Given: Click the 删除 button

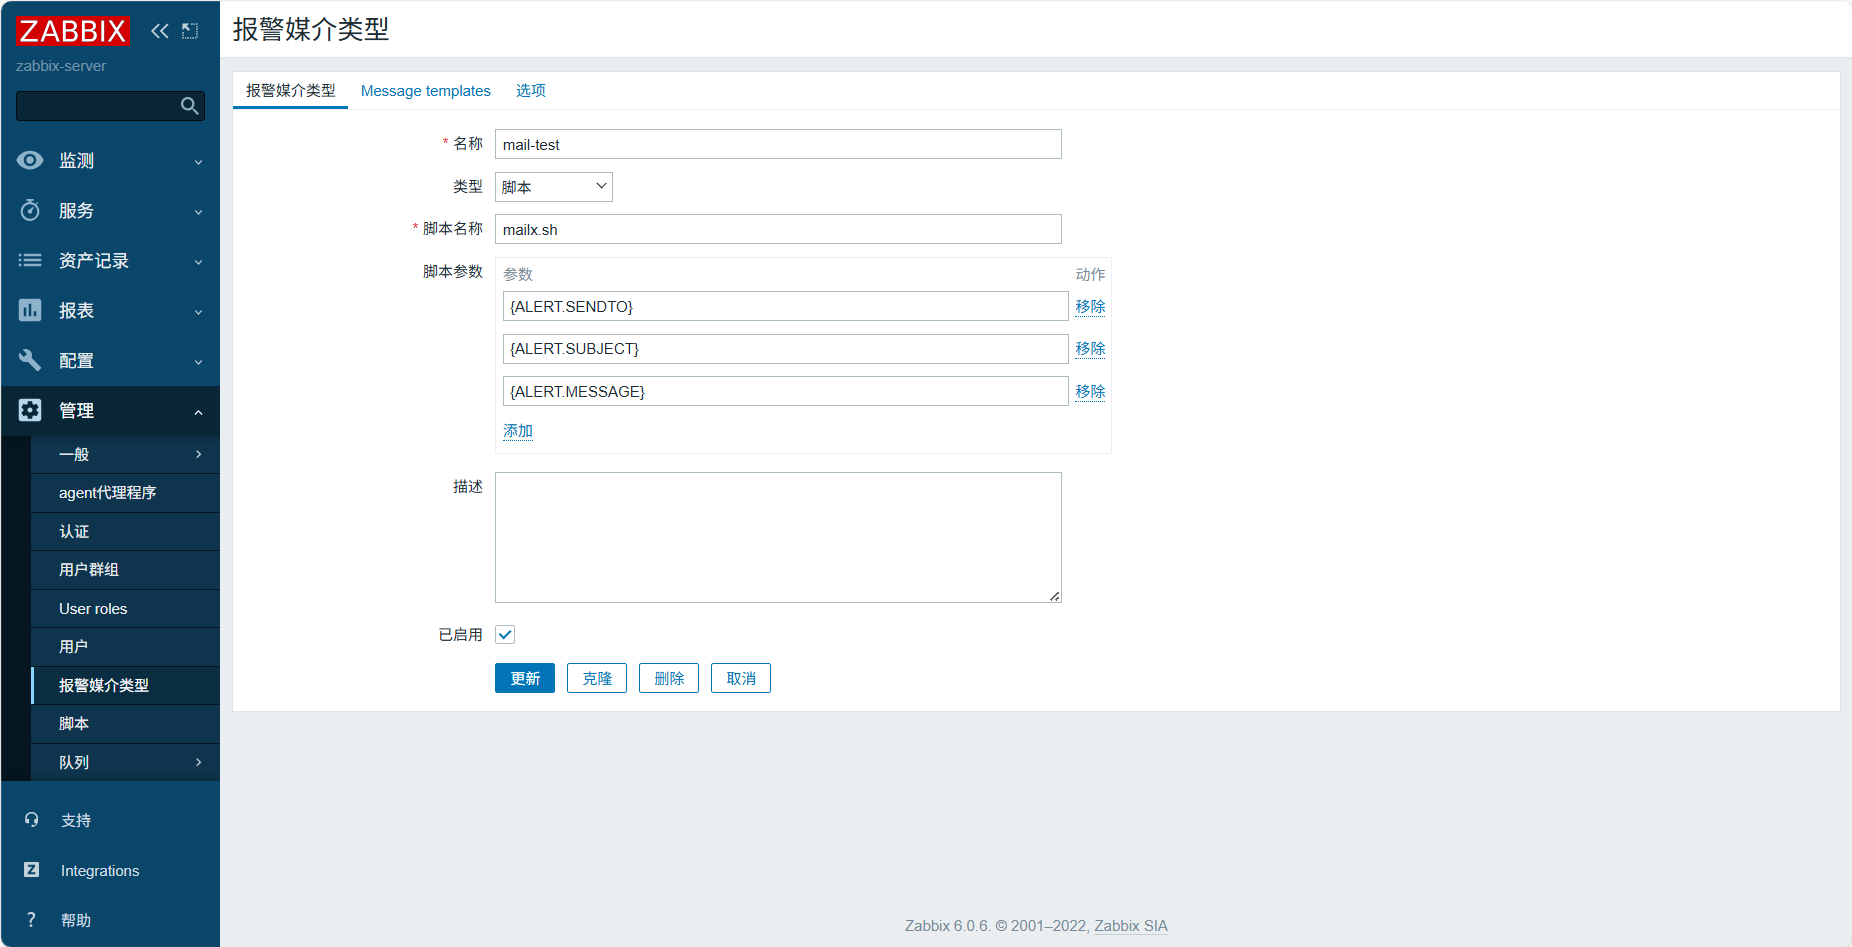Looking at the screenshot, I should pyautogui.click(x=669, y=678).
